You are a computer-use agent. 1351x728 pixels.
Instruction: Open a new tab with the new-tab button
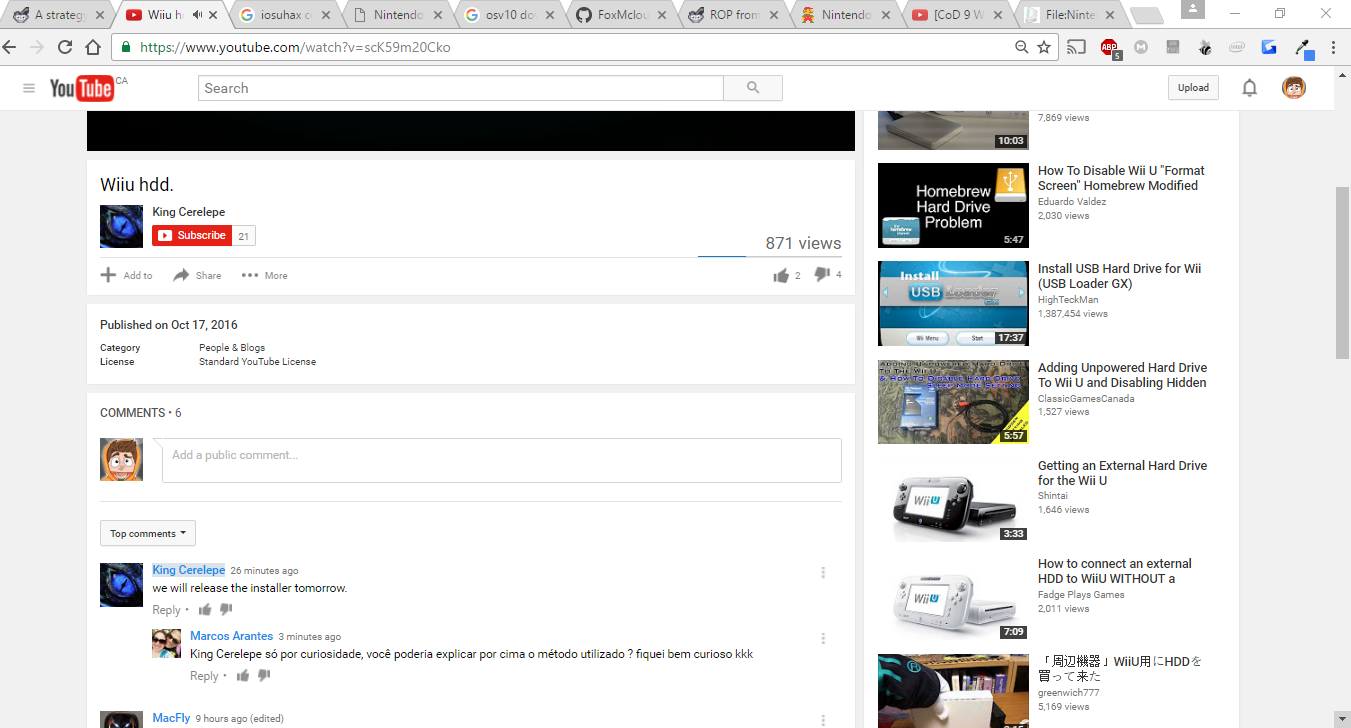pyautogui.click(x=1146, y=16)
